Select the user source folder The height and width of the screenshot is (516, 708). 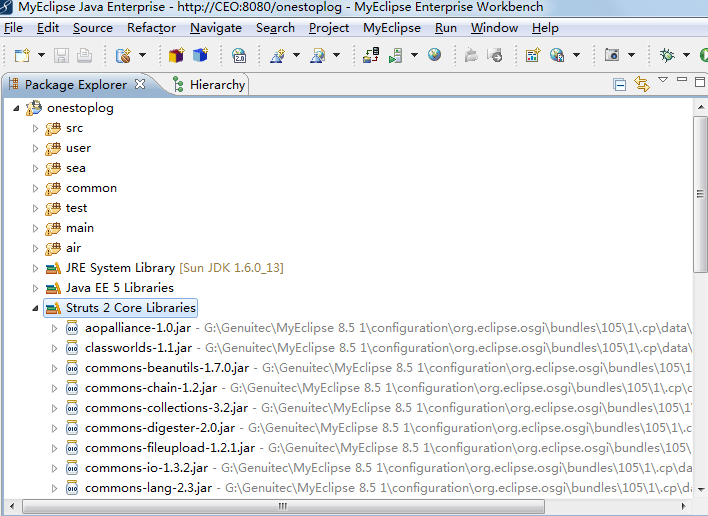pyautogui.click(x=78, y=148)
